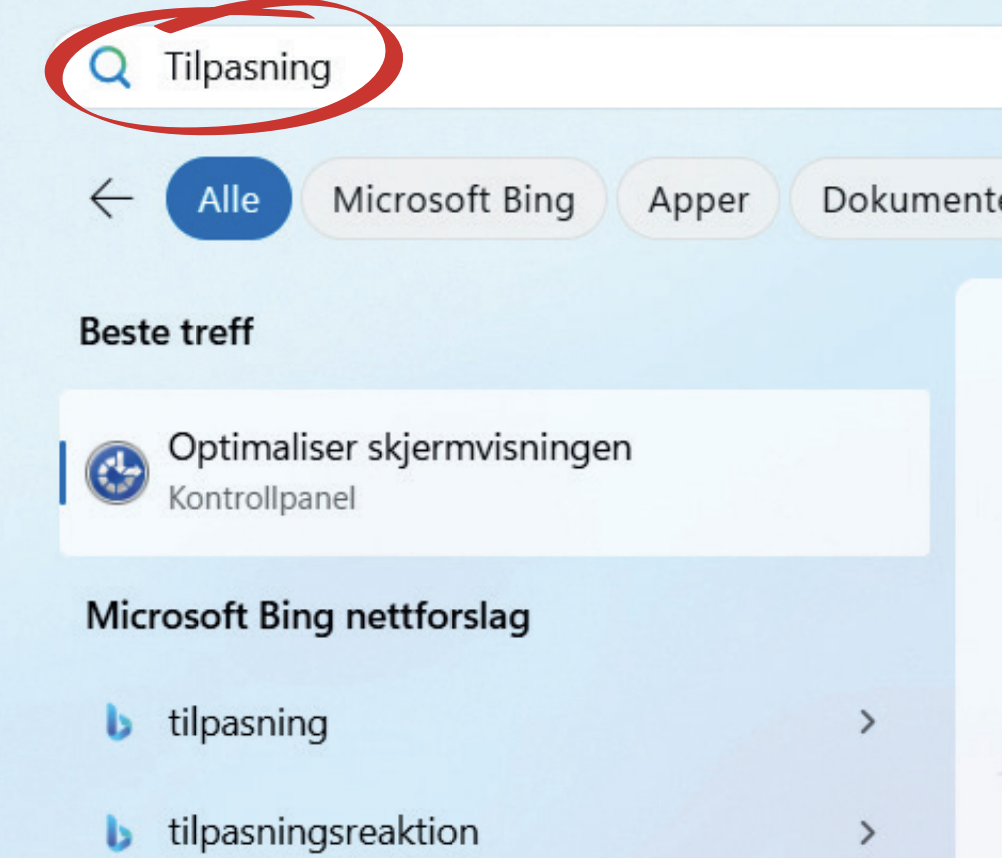
Task: Switch to the Microsoft Bing filter
Action: 453,199
